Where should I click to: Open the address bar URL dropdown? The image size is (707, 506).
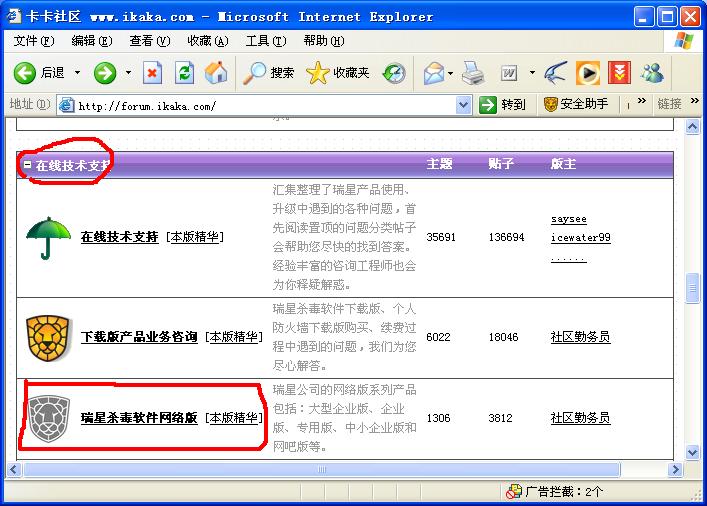463,106
